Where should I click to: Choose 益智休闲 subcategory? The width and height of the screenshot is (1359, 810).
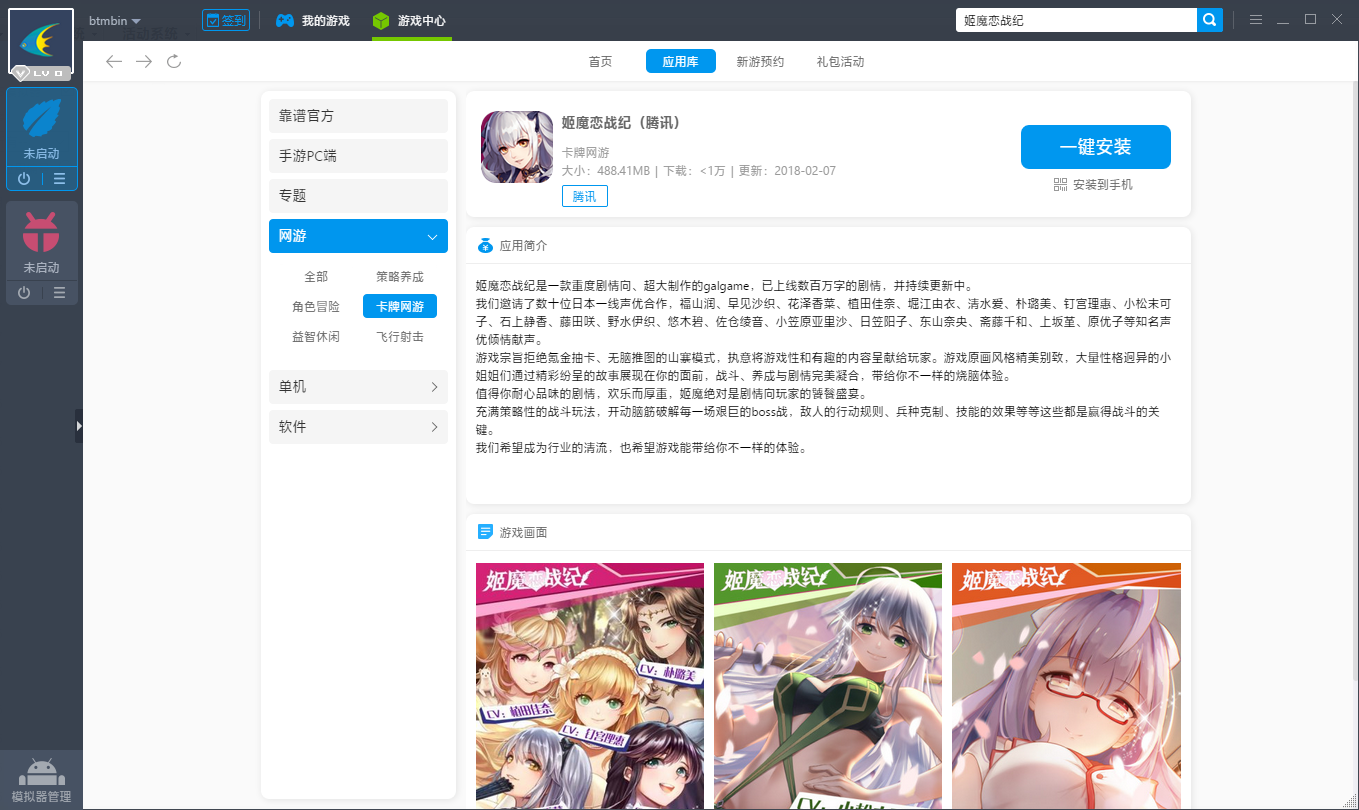pyautogui.click(x=316, y=337)
